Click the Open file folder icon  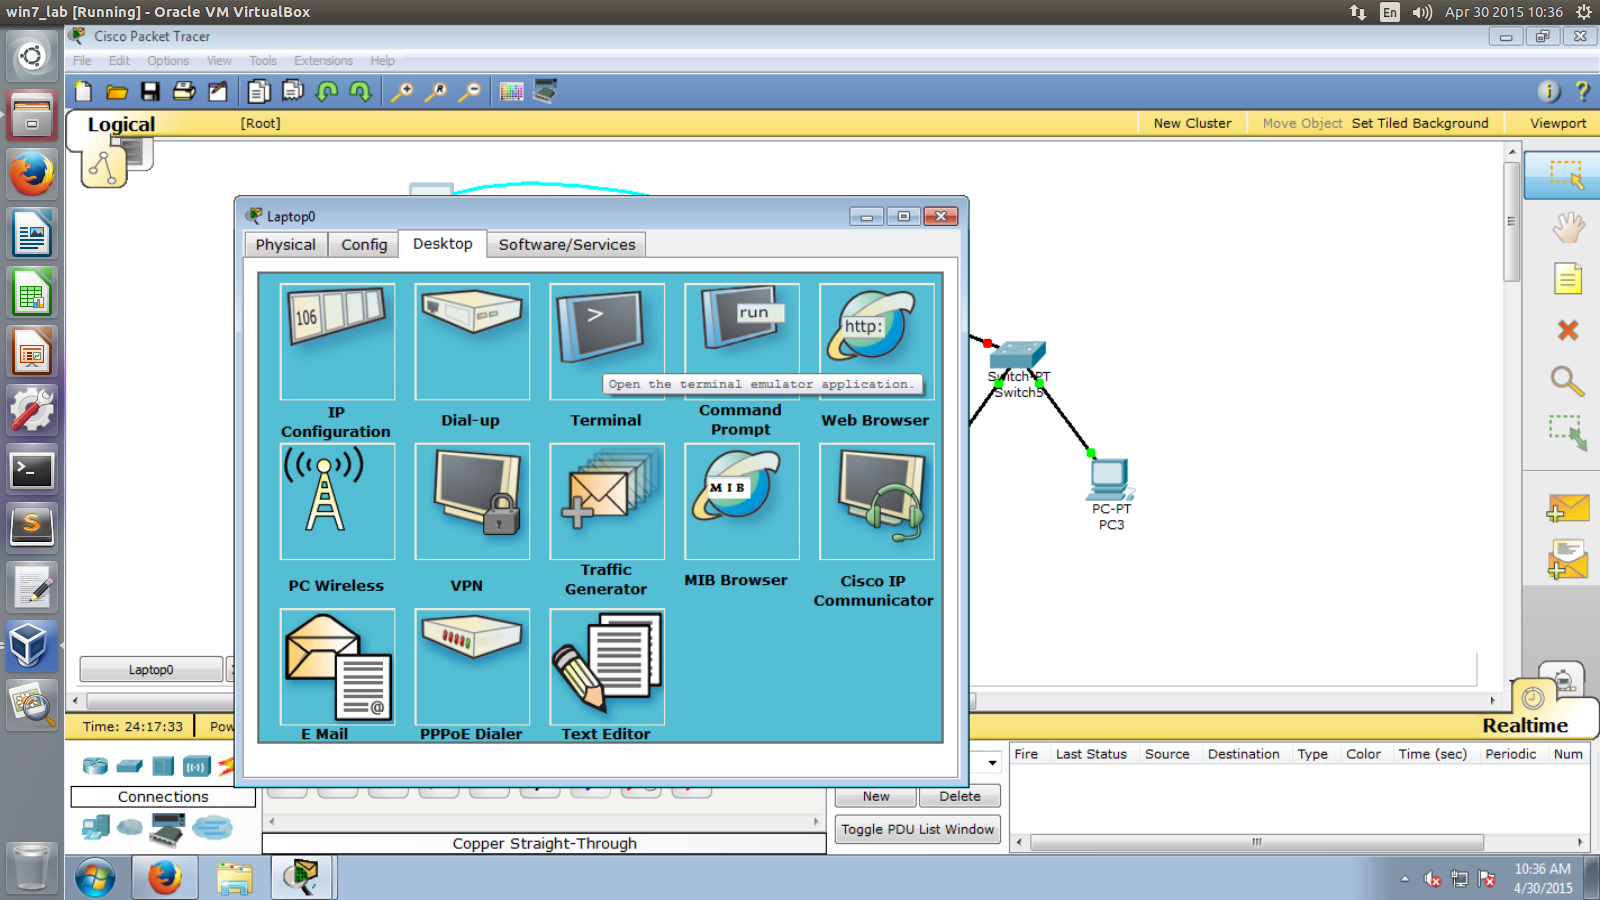[117, 92]
